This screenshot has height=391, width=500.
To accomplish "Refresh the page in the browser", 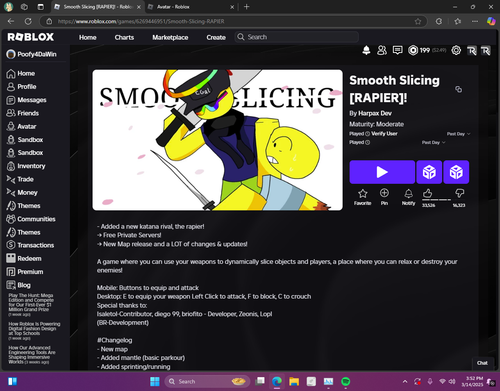I will [x=28, y=21].
